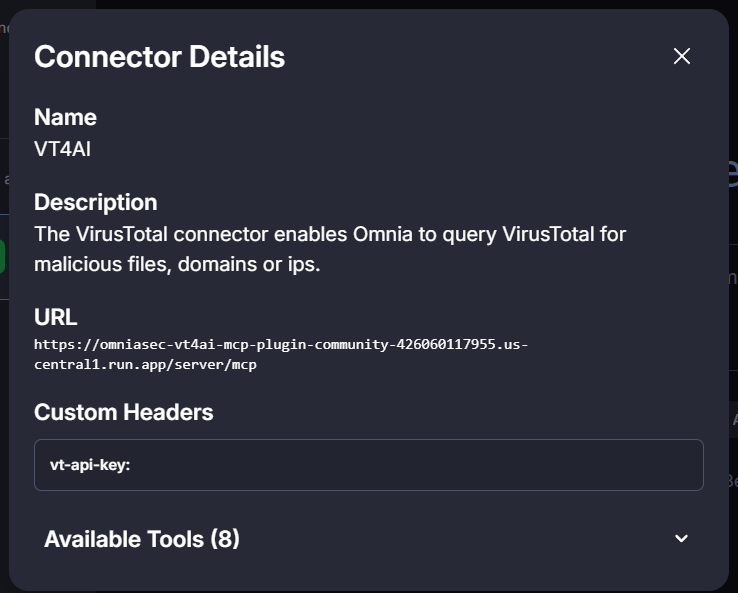Screen dimensions: 738x593
Task: Click inside the vt-api-key header field
Action: tap(400, 465)
